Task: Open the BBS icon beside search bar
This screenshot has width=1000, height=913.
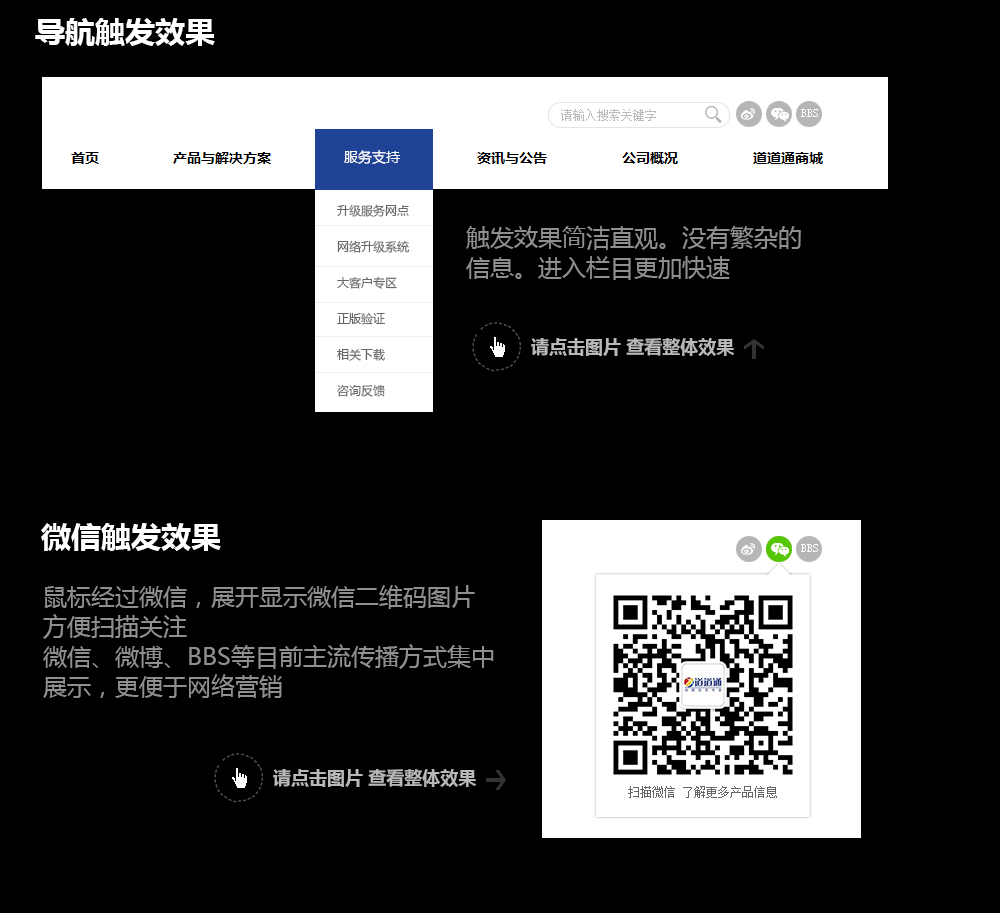Action: tap(809, 115)
